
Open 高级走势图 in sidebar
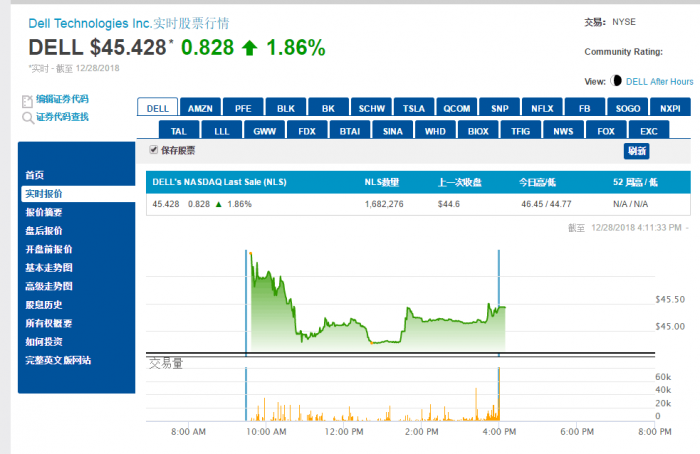[49, 286]
